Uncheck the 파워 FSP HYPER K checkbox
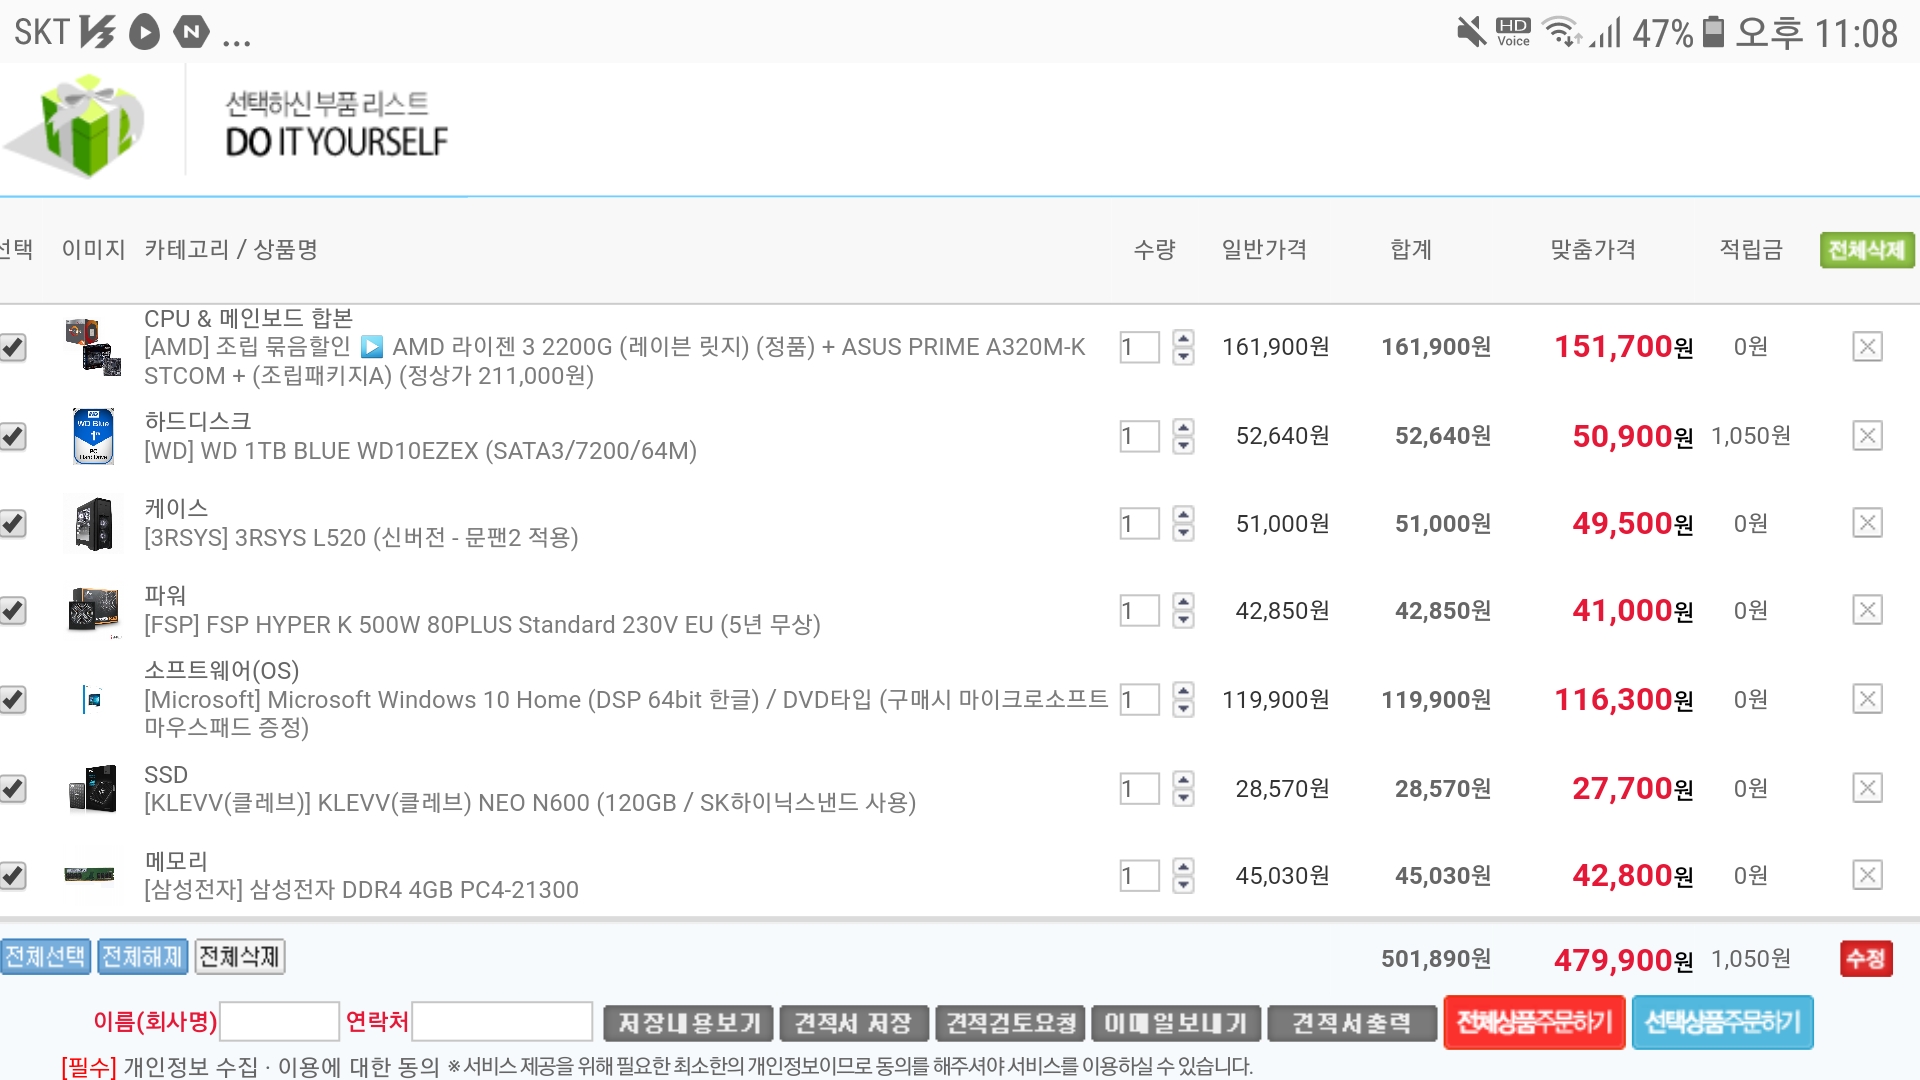Screen dimensions: 1920x1080 tap(13, 610)
